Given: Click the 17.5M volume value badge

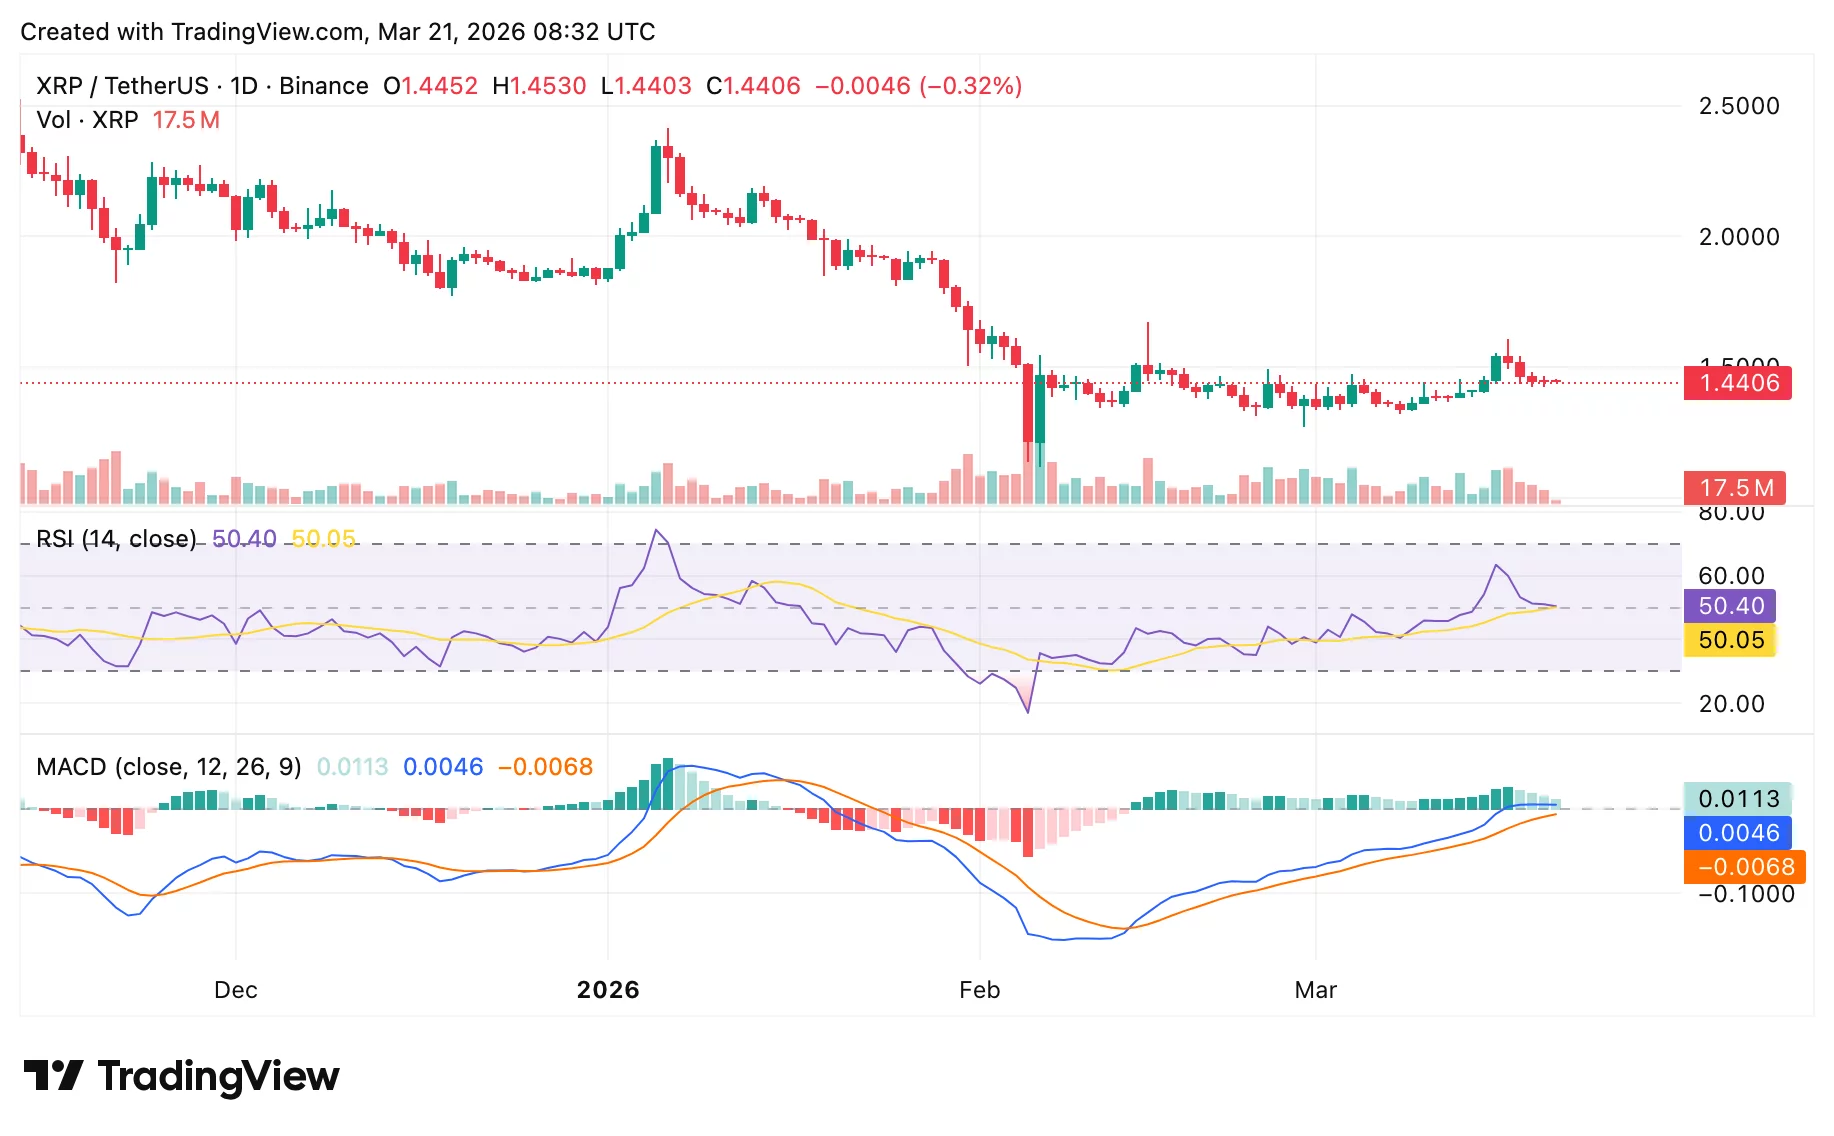Looking at the screenshot, I should coord(1736,488).
